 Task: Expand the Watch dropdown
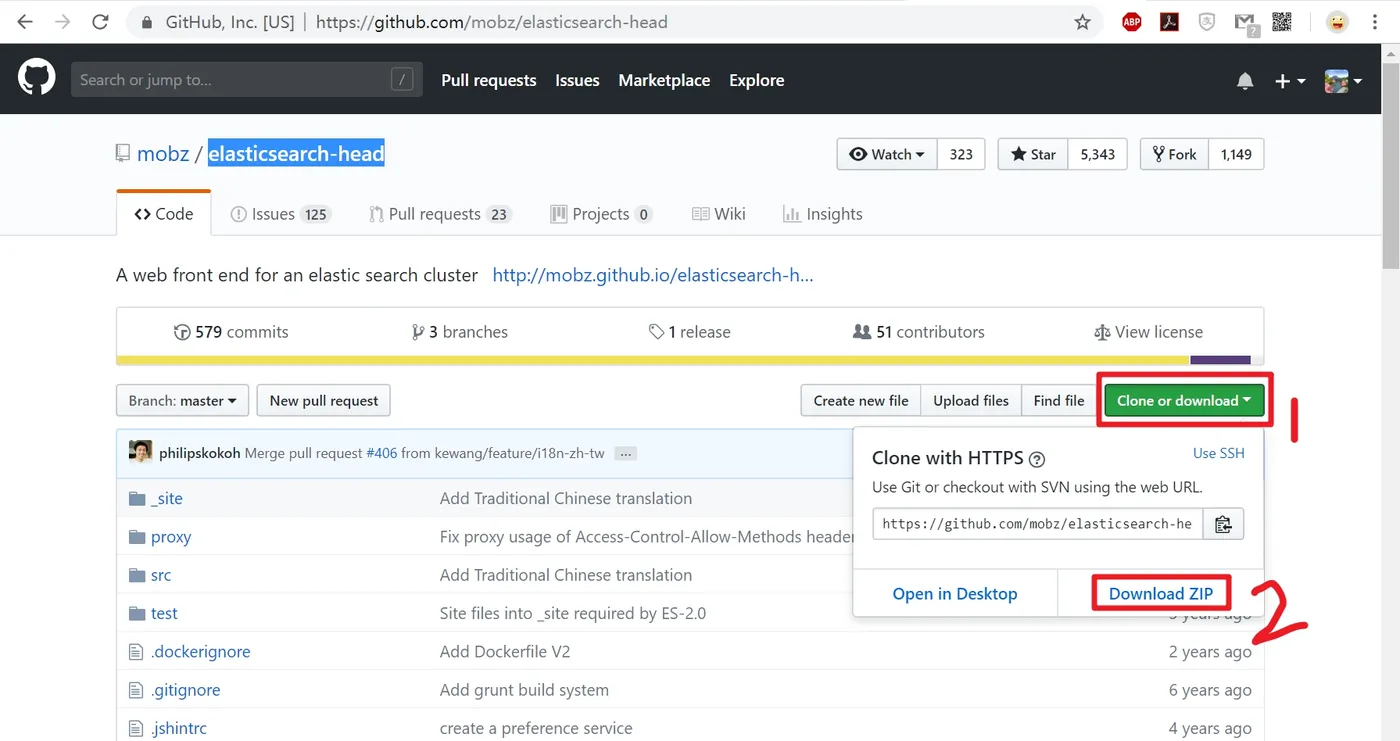[x=887, y=154]
